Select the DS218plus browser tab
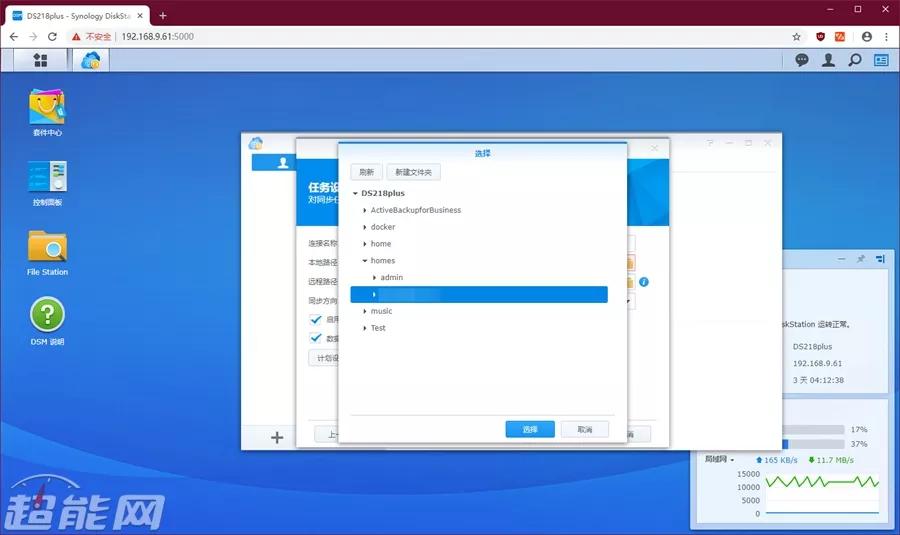The height and width of the screenshot is (535, 900). tap(77, 16)
